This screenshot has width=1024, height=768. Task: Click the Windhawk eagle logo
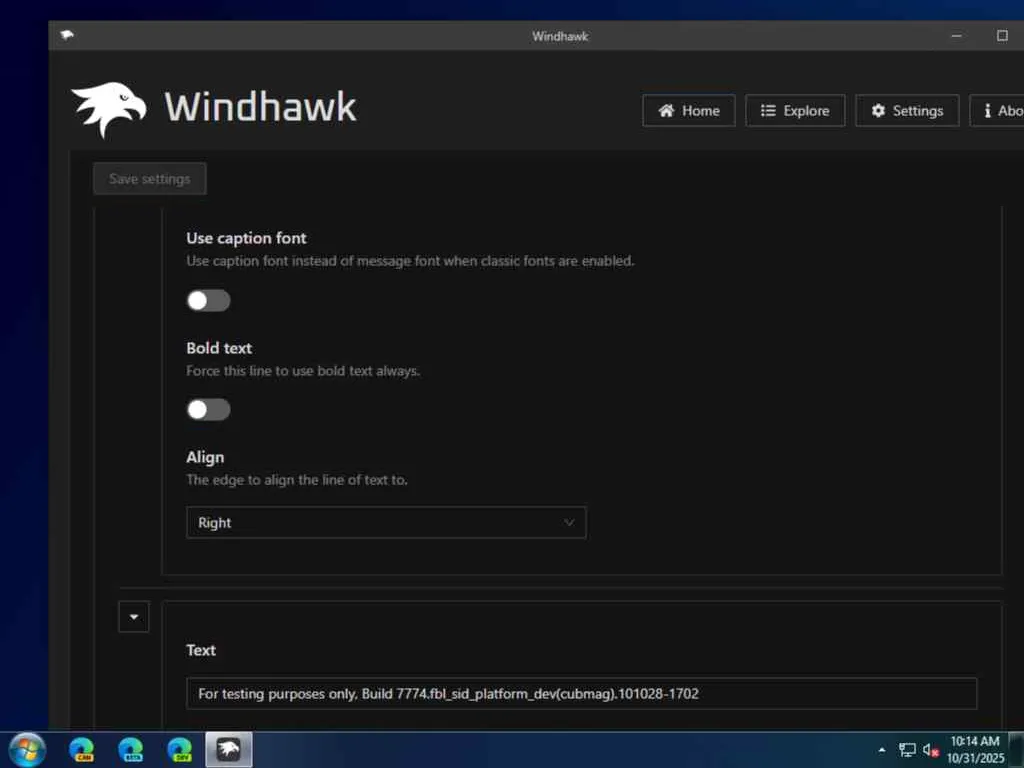109,109
